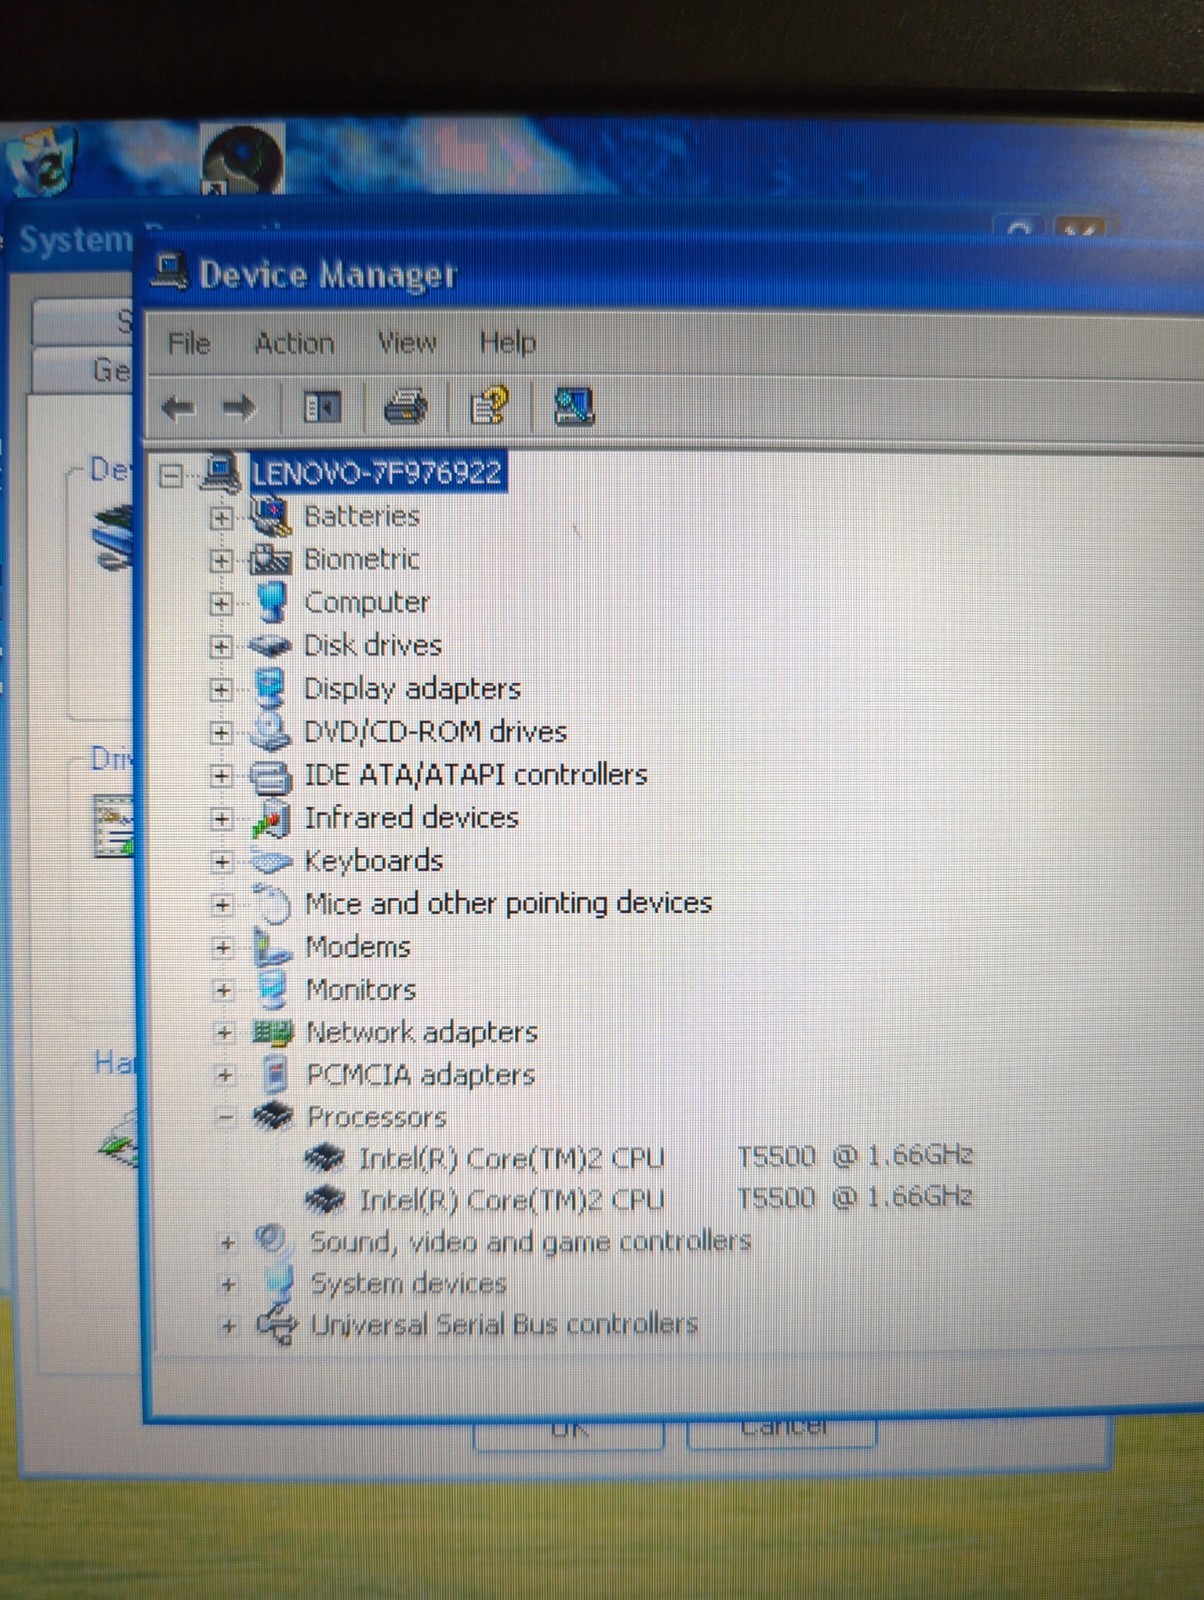
Task: Expand the Keyboards category
Action: coord(222,862)
